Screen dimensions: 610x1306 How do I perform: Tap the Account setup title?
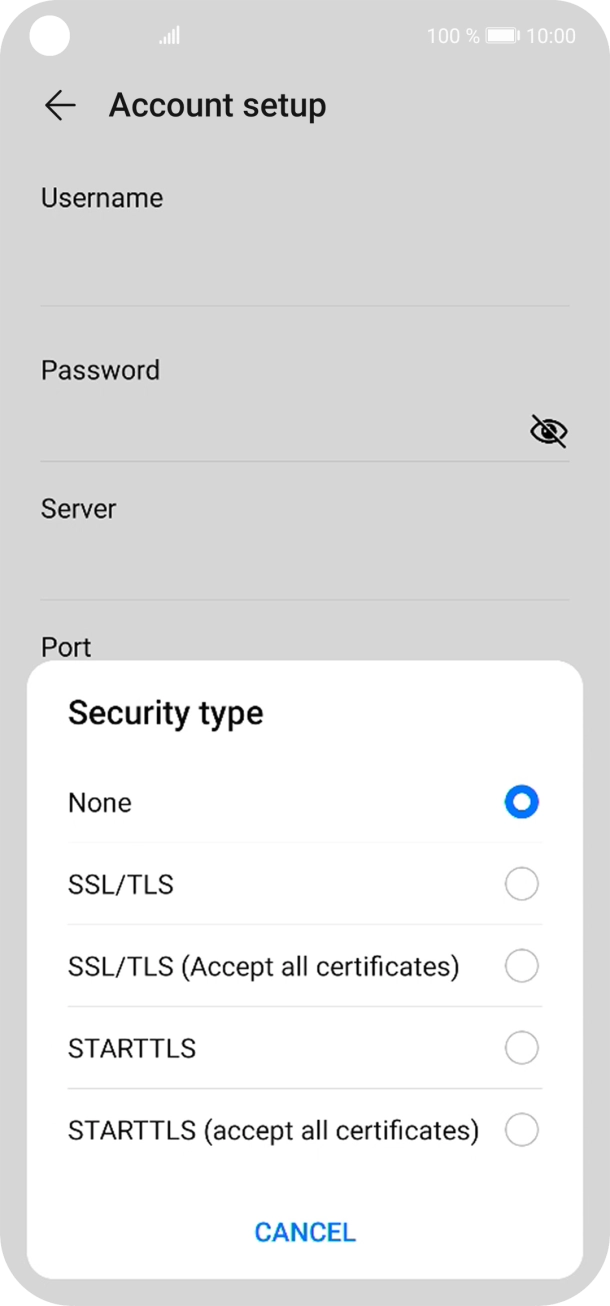tap(217, 106)
